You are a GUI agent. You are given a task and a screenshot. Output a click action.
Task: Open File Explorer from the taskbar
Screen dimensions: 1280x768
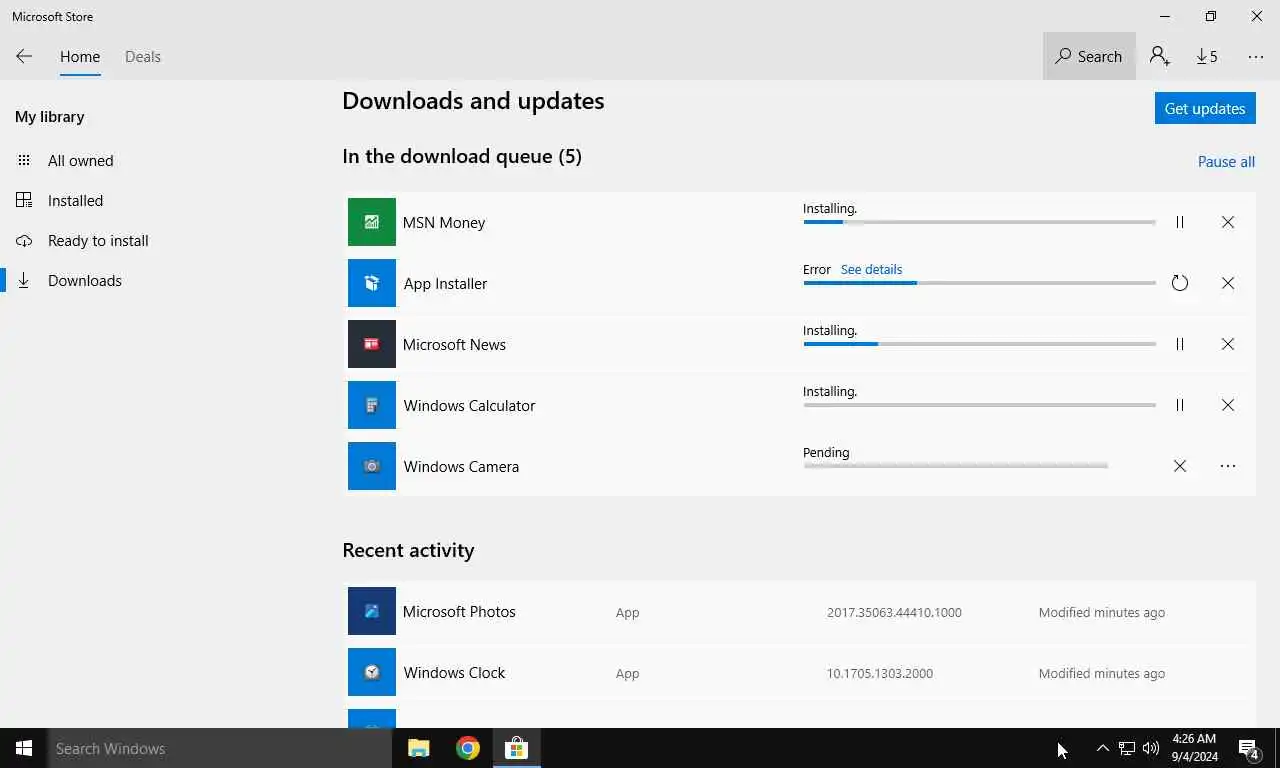[x=419, y=748]
